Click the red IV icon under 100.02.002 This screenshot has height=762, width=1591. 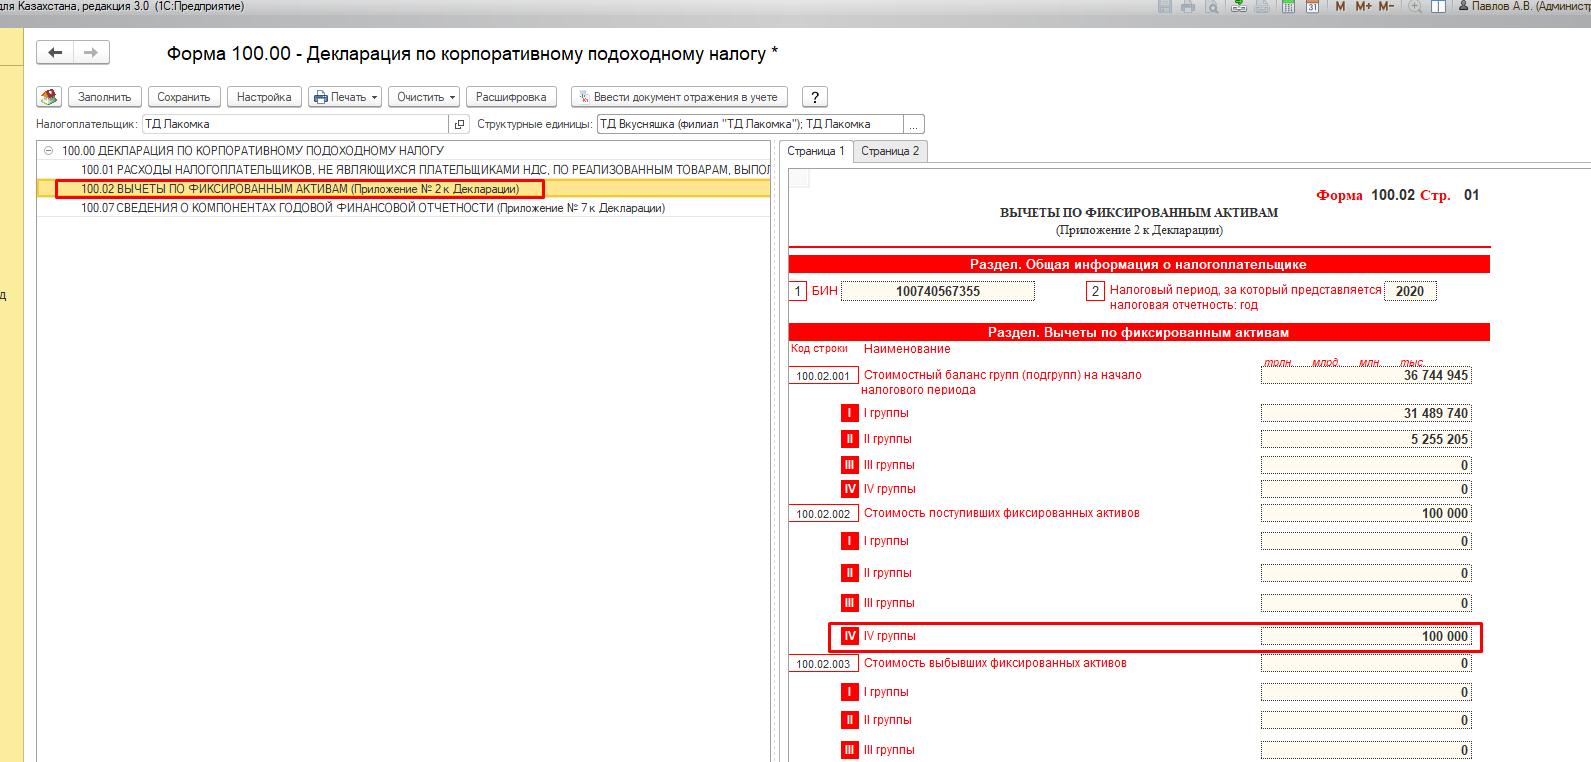pos(850,636)
